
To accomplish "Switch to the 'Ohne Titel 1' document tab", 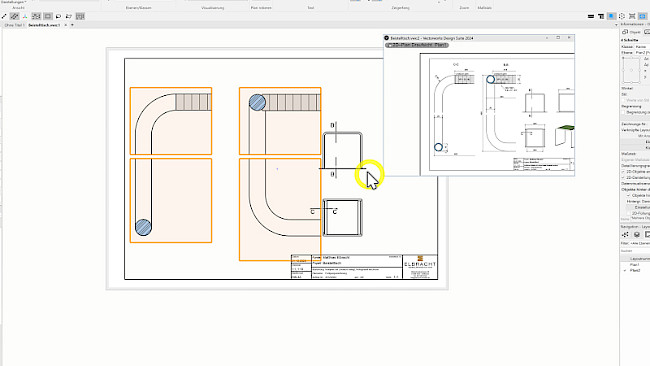I will (14, 25).
